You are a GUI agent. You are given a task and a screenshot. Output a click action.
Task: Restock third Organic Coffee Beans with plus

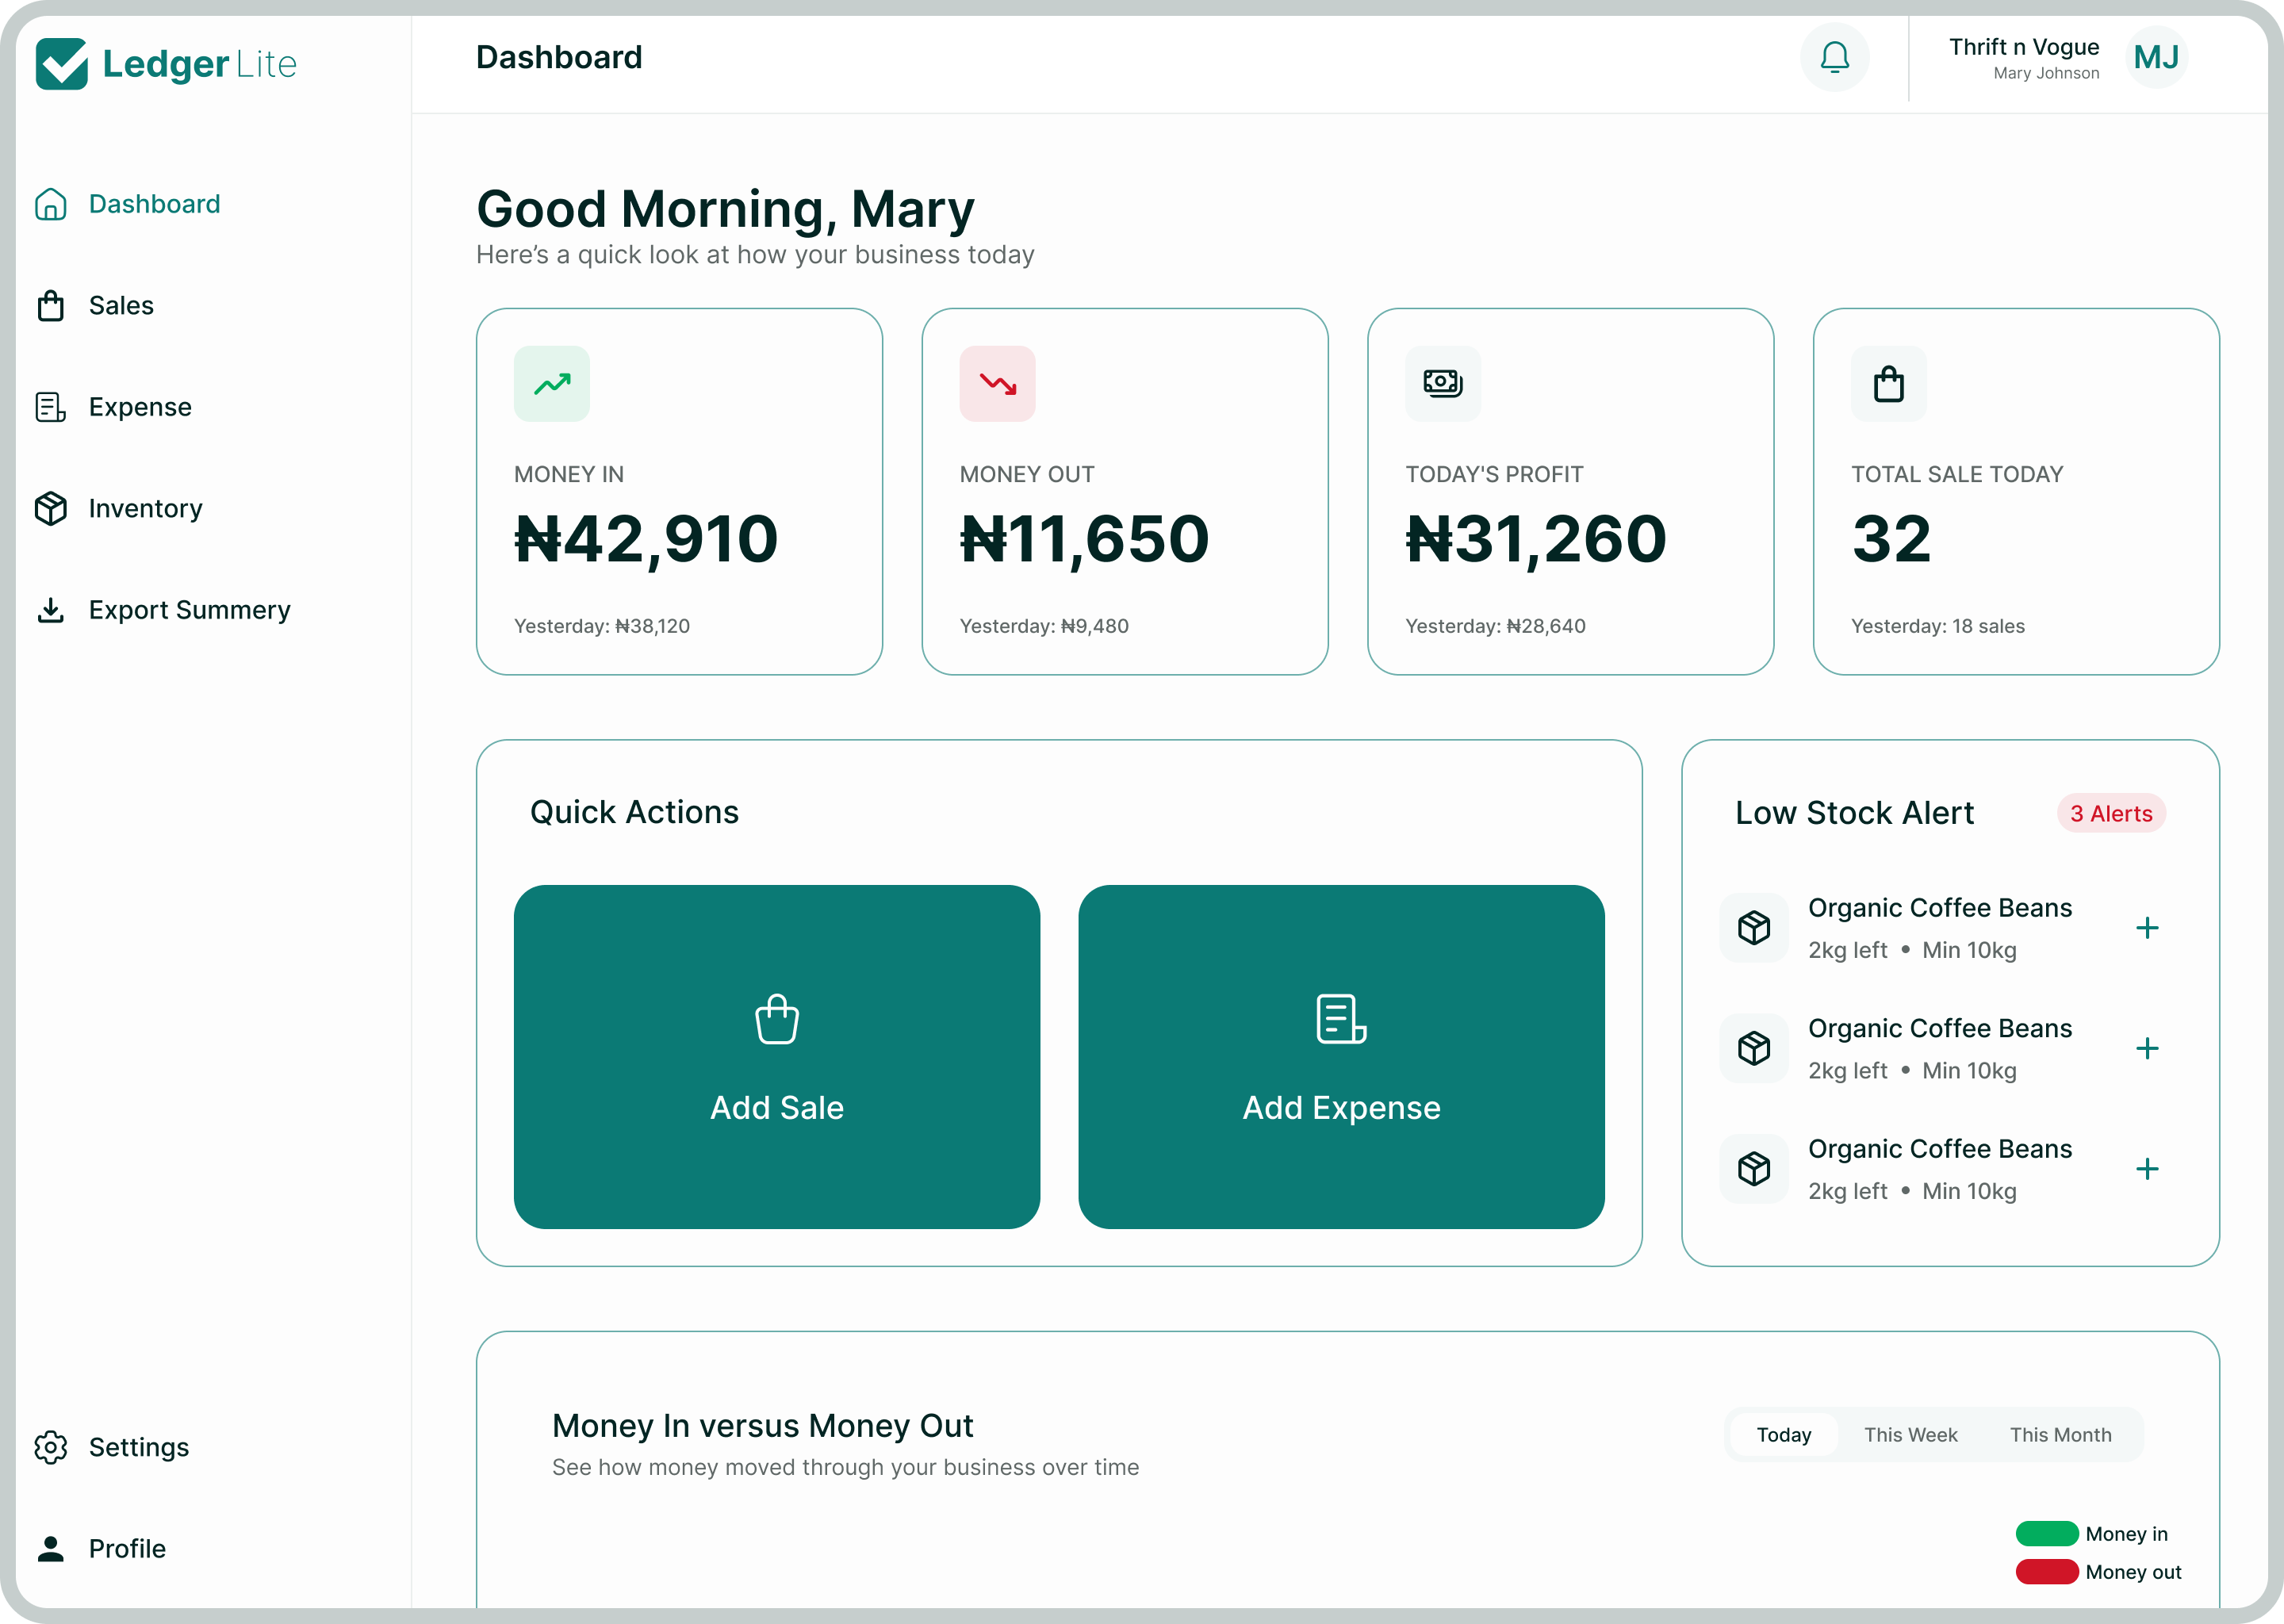coord(2147,1169)
